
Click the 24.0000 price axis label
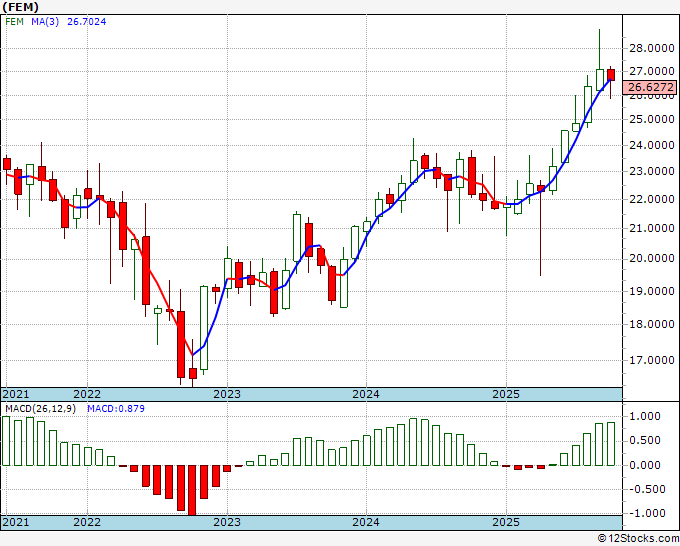651,145
